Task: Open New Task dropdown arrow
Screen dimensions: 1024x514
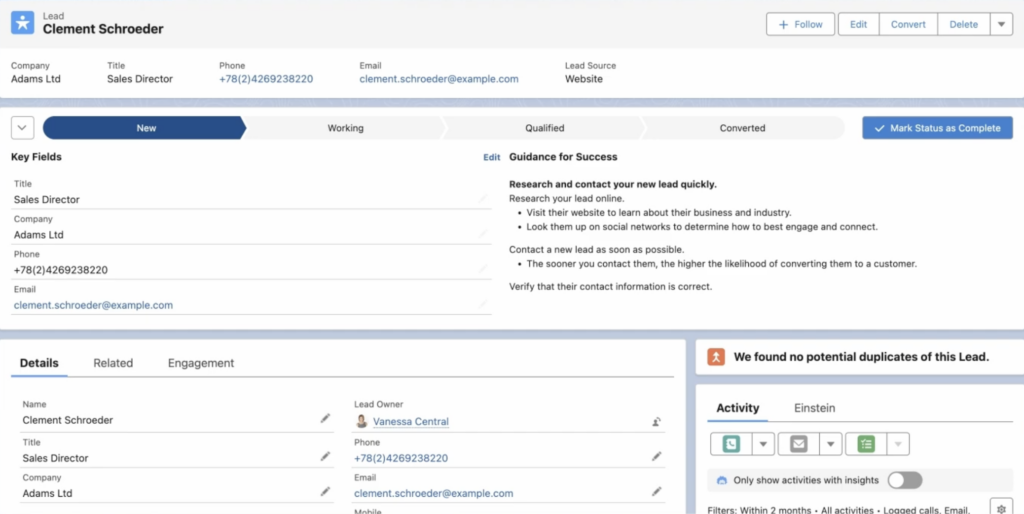Action: click(x=898, y=444)
